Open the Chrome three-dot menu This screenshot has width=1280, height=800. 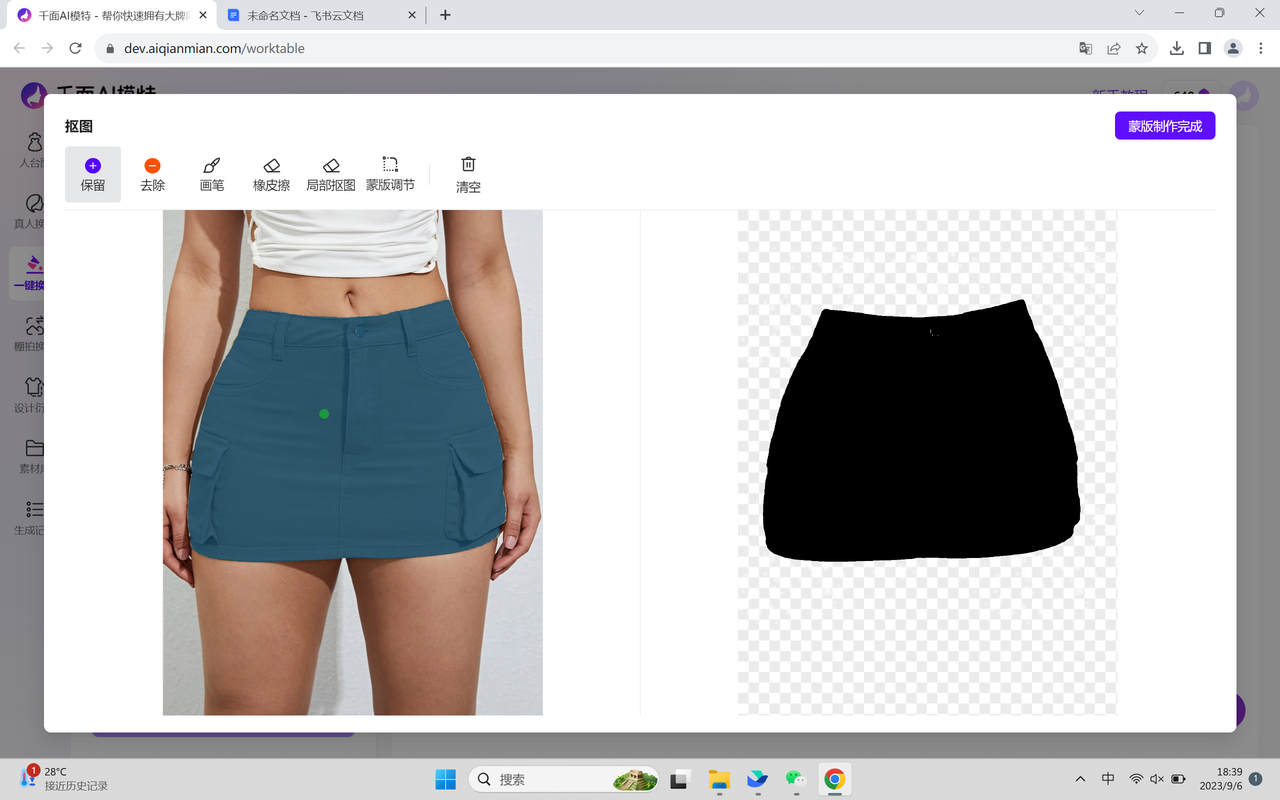click(x=1261, y=48)
